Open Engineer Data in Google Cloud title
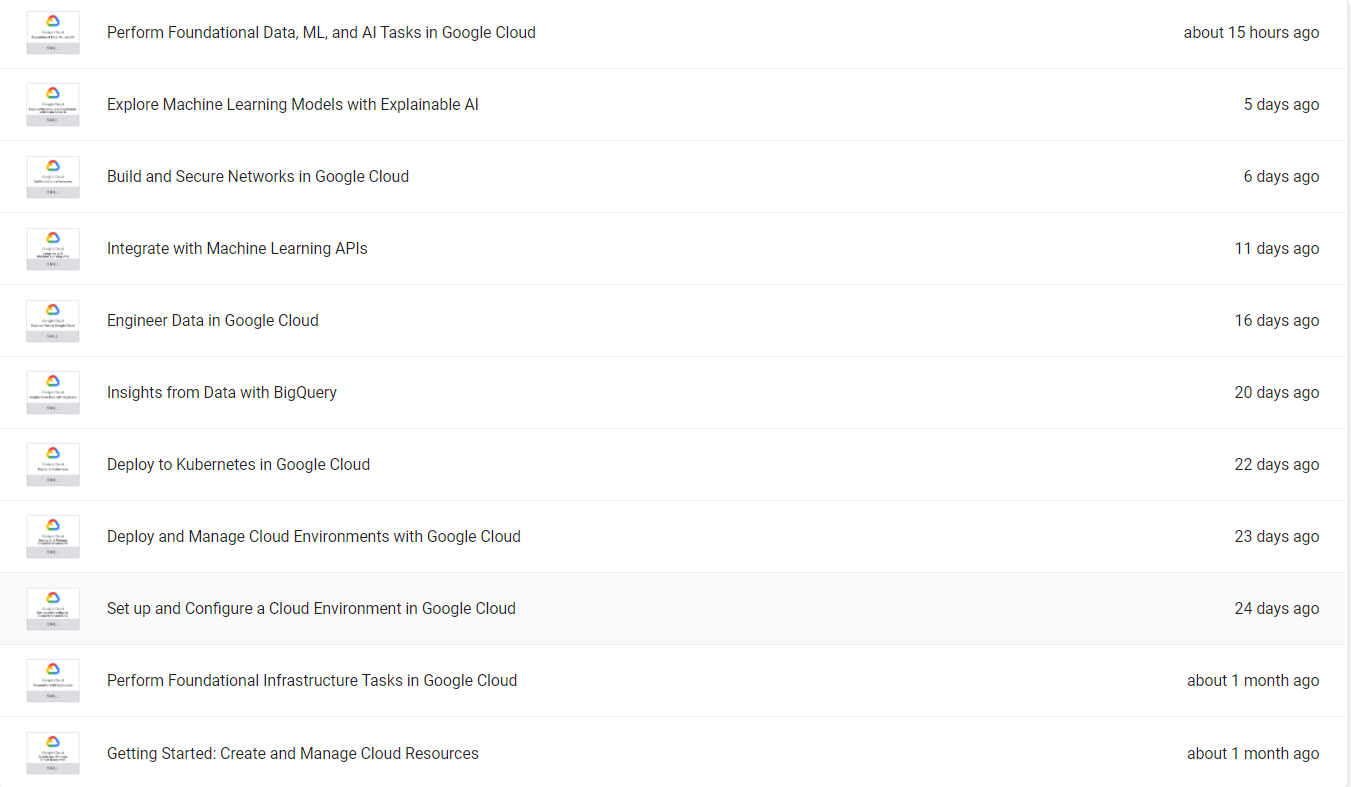This screenshot has height=787, width=1351. click(213, 321)
